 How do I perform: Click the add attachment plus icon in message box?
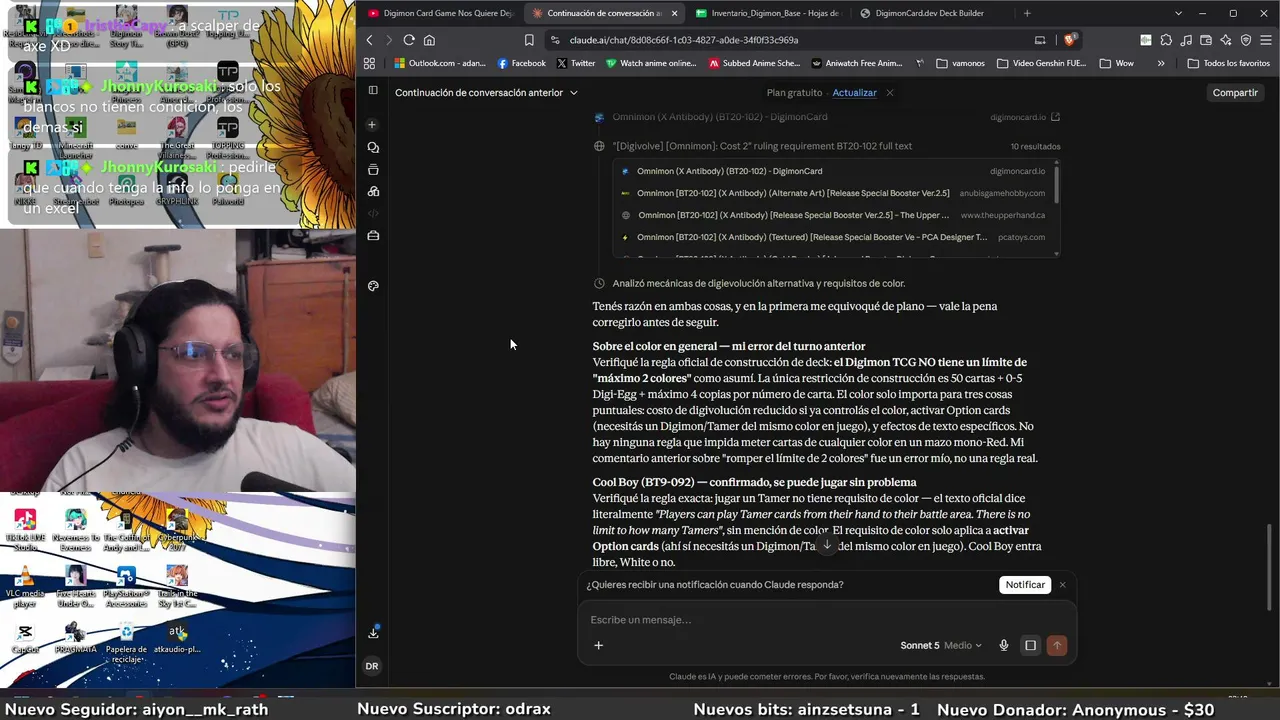[x=598, y=645]
